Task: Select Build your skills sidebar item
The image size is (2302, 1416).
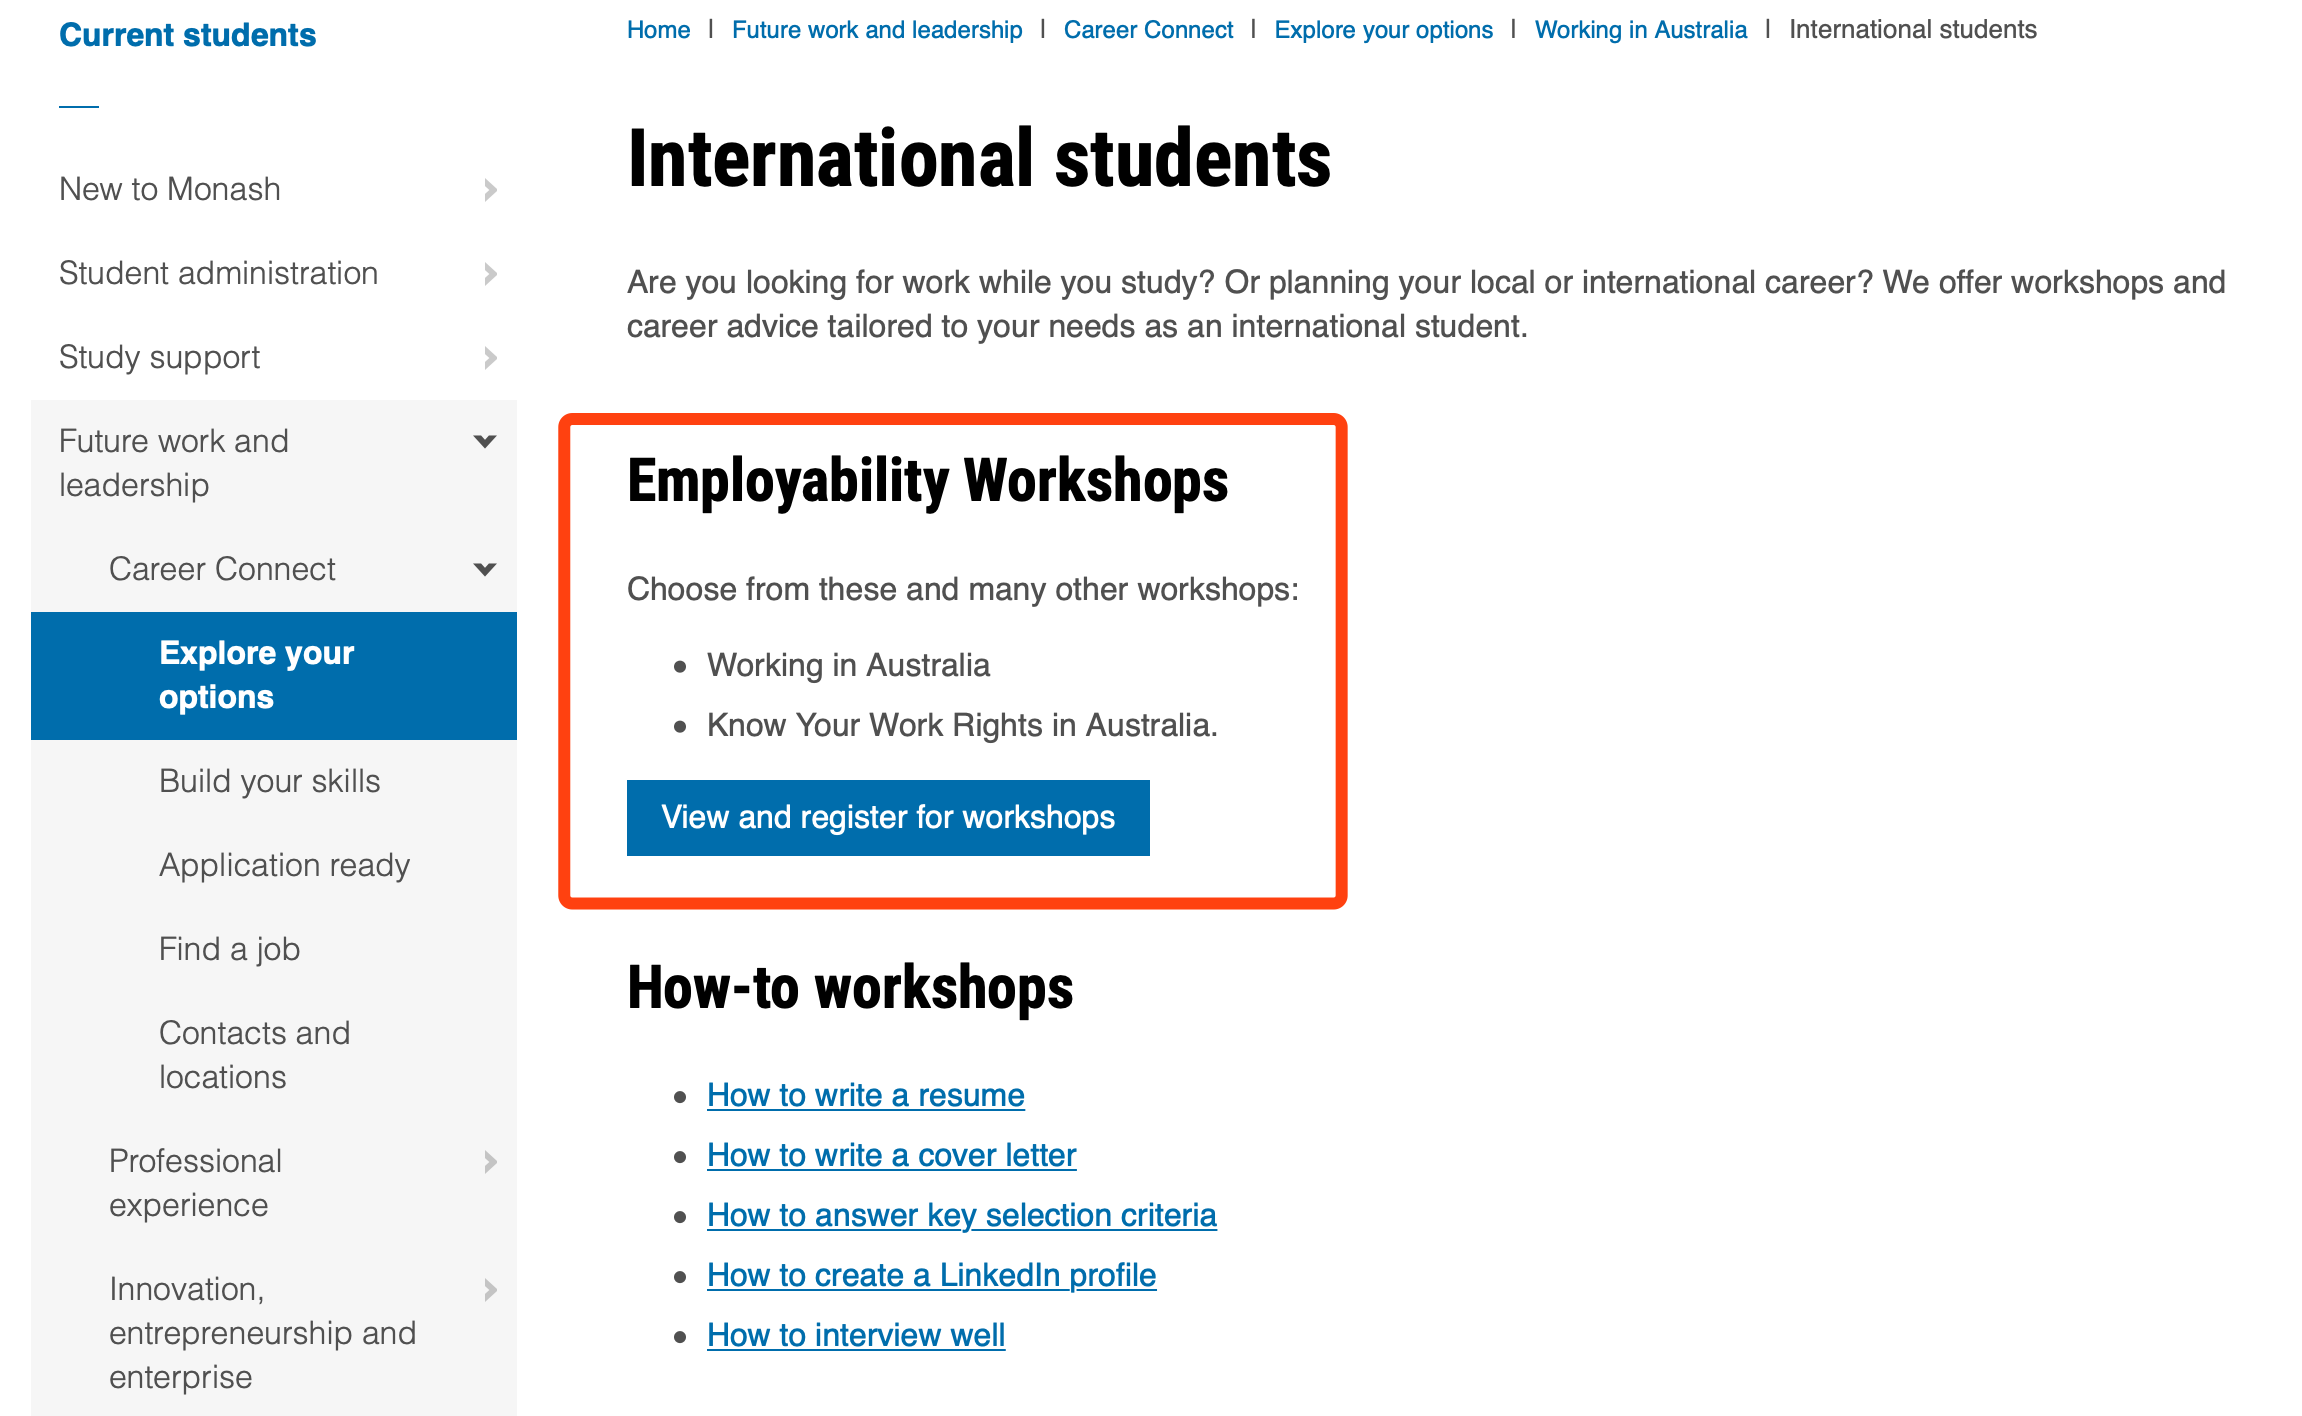Action: click(270, 781)
